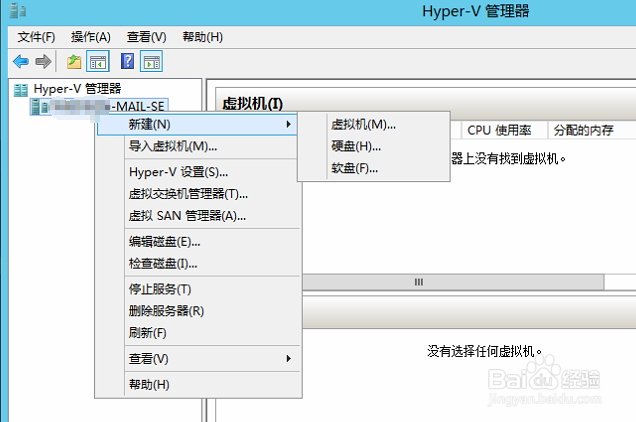The image size is (636, 422).
Task: Select 导入虚拟机(M)... in context menu
Action: pos(199,146)
